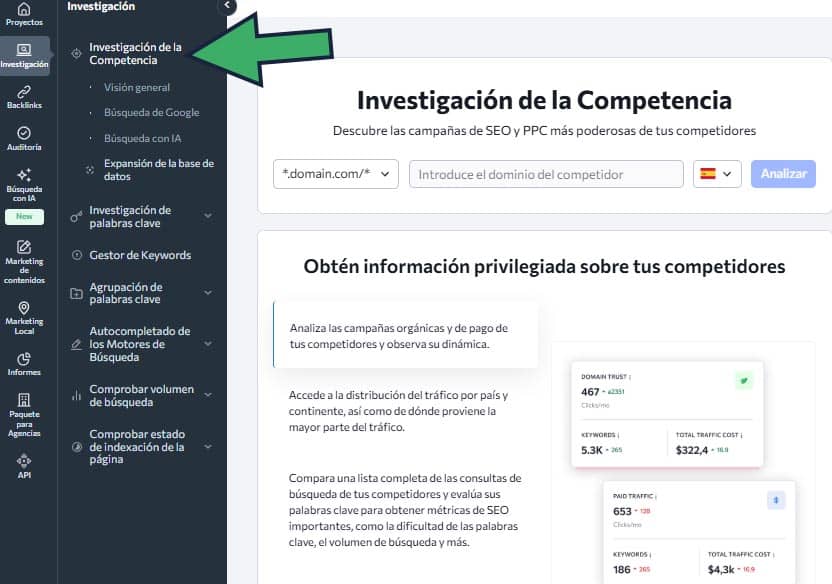
Task: Open Gestor de Keywords link
Action: [139, 255]
